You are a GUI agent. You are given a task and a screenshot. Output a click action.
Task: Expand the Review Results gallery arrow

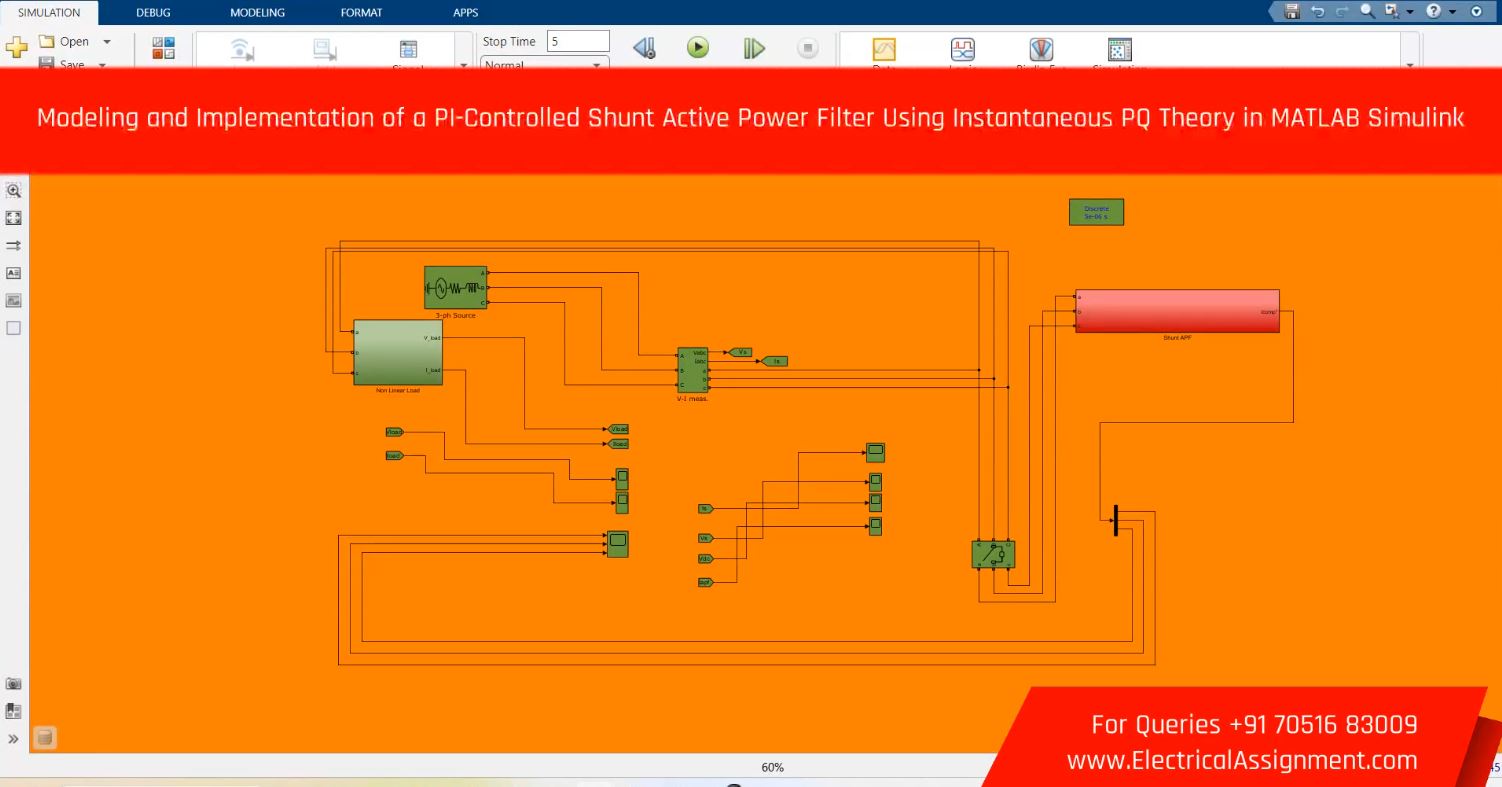click(x=1410, y=64)
